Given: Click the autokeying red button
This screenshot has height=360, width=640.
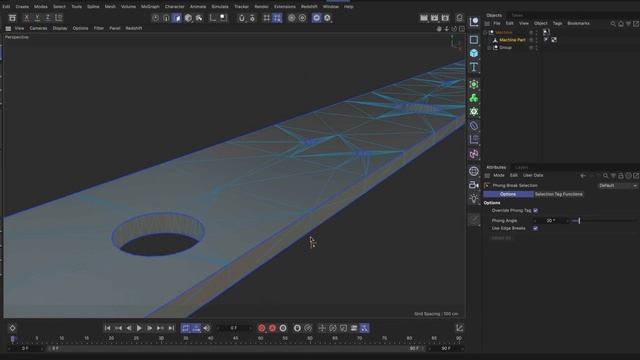Looking at the screenshot, I should coord(272,328).
